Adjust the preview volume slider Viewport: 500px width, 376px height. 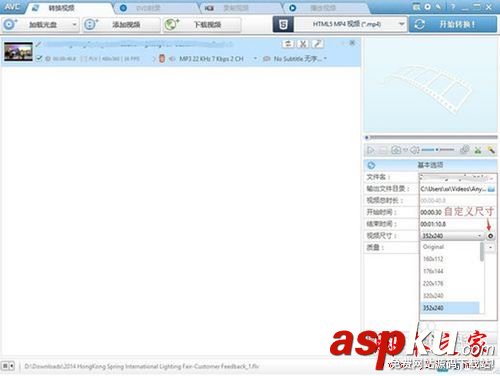pos(438,150)
